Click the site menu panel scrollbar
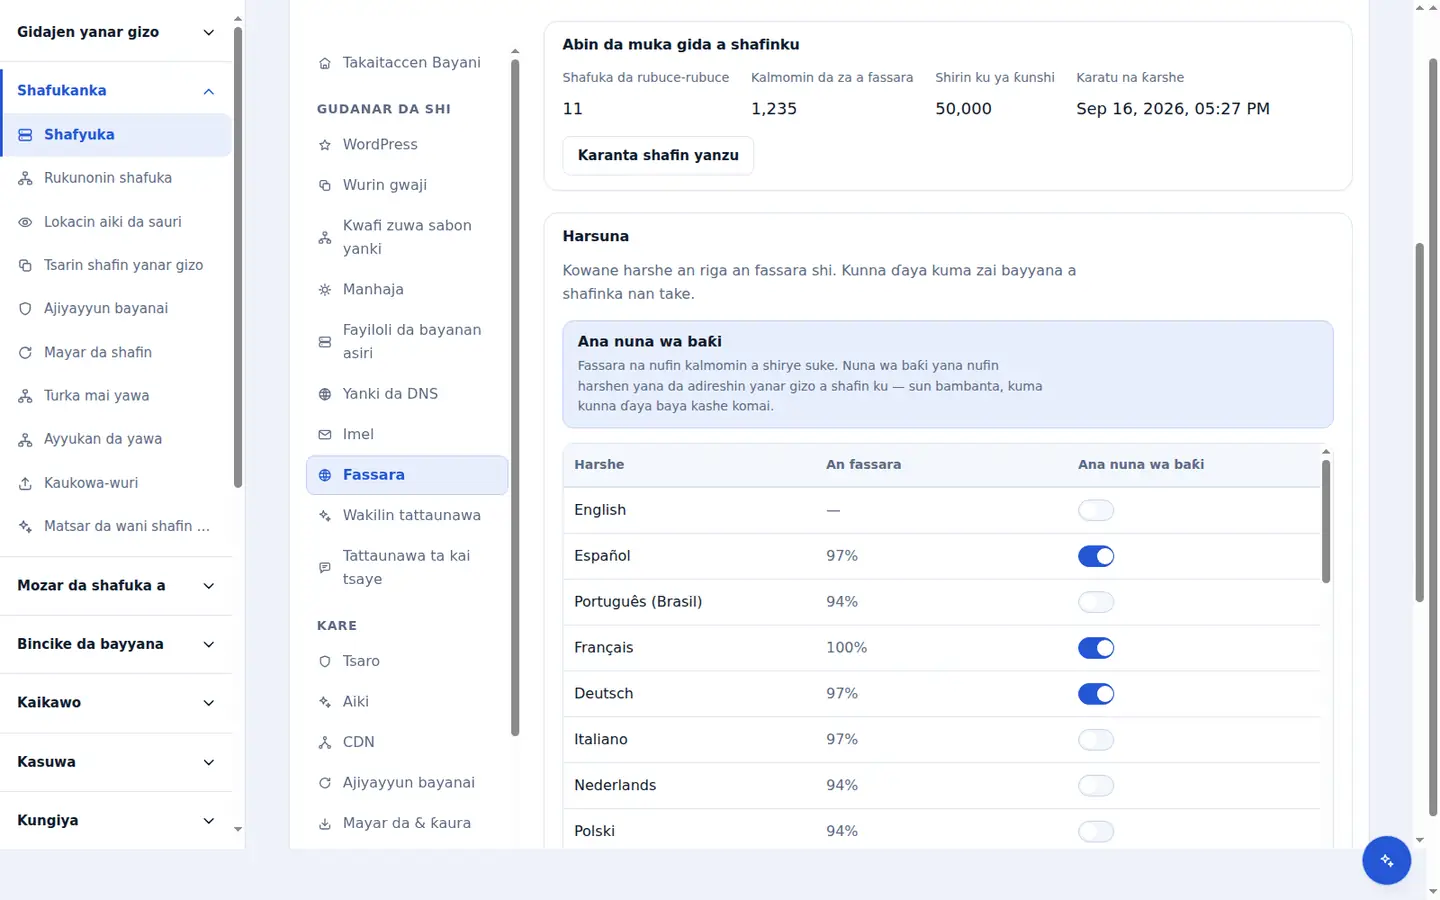1440x900 pixels. [515, 397]
